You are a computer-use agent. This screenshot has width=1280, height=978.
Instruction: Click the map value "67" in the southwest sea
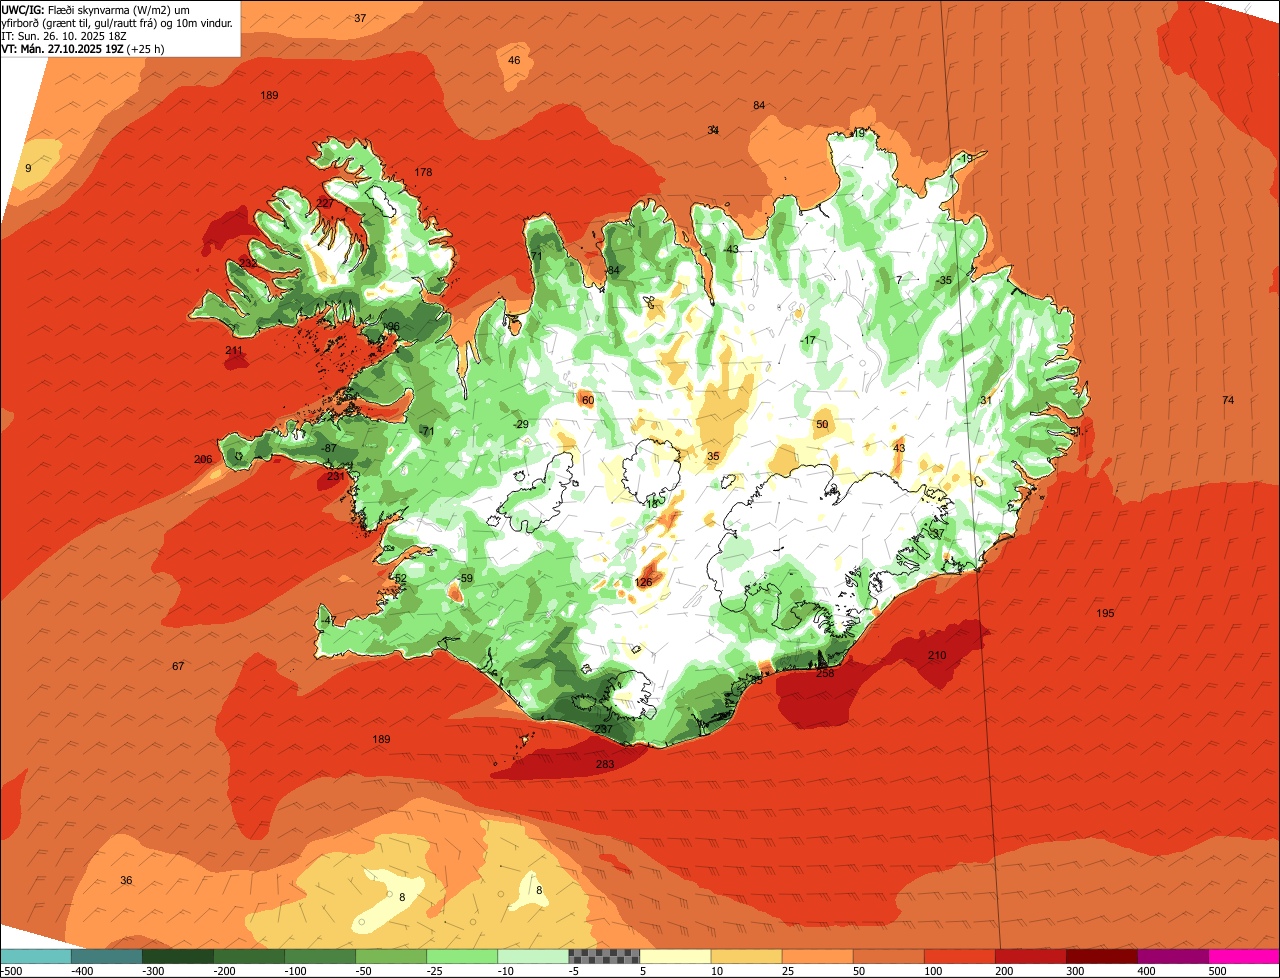178,666
